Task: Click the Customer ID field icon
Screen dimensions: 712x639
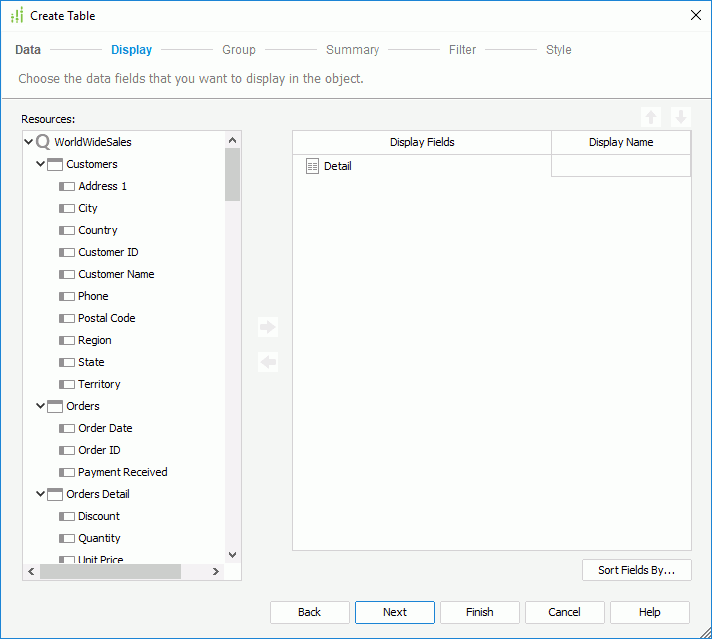Action: click(x=67, y=252)
